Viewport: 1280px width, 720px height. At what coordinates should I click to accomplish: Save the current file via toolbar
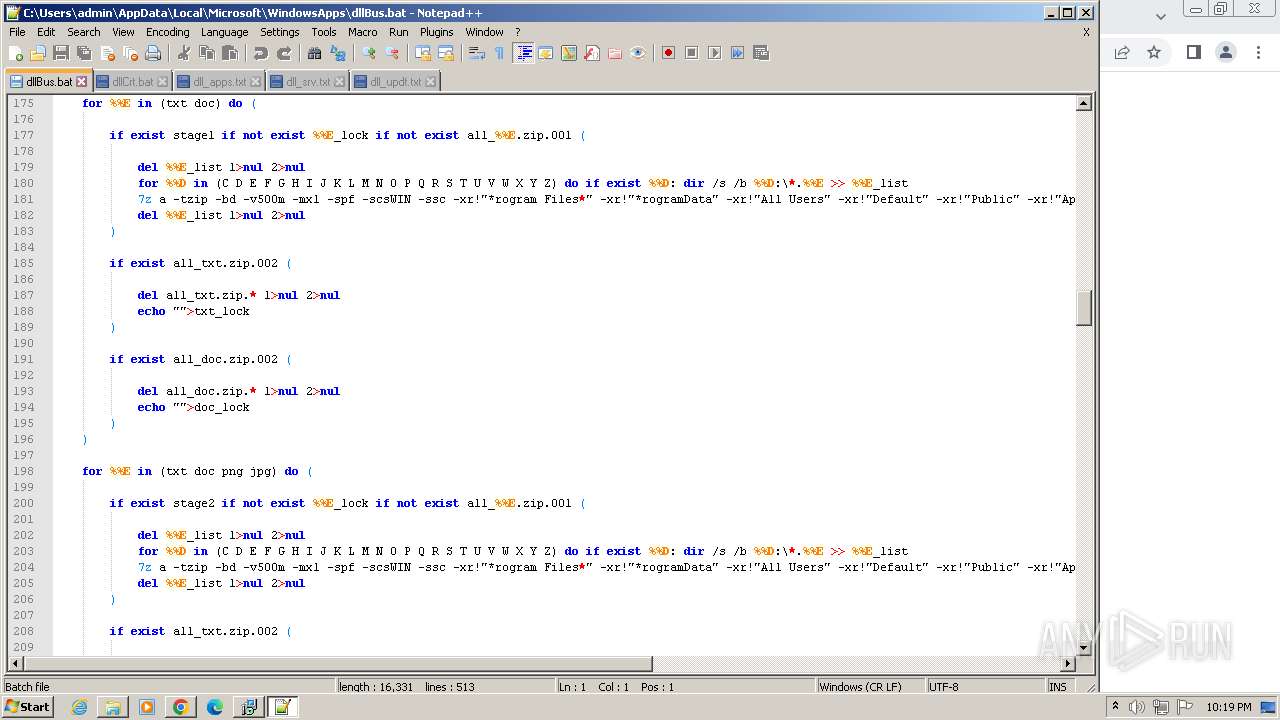tap(61, 53)
